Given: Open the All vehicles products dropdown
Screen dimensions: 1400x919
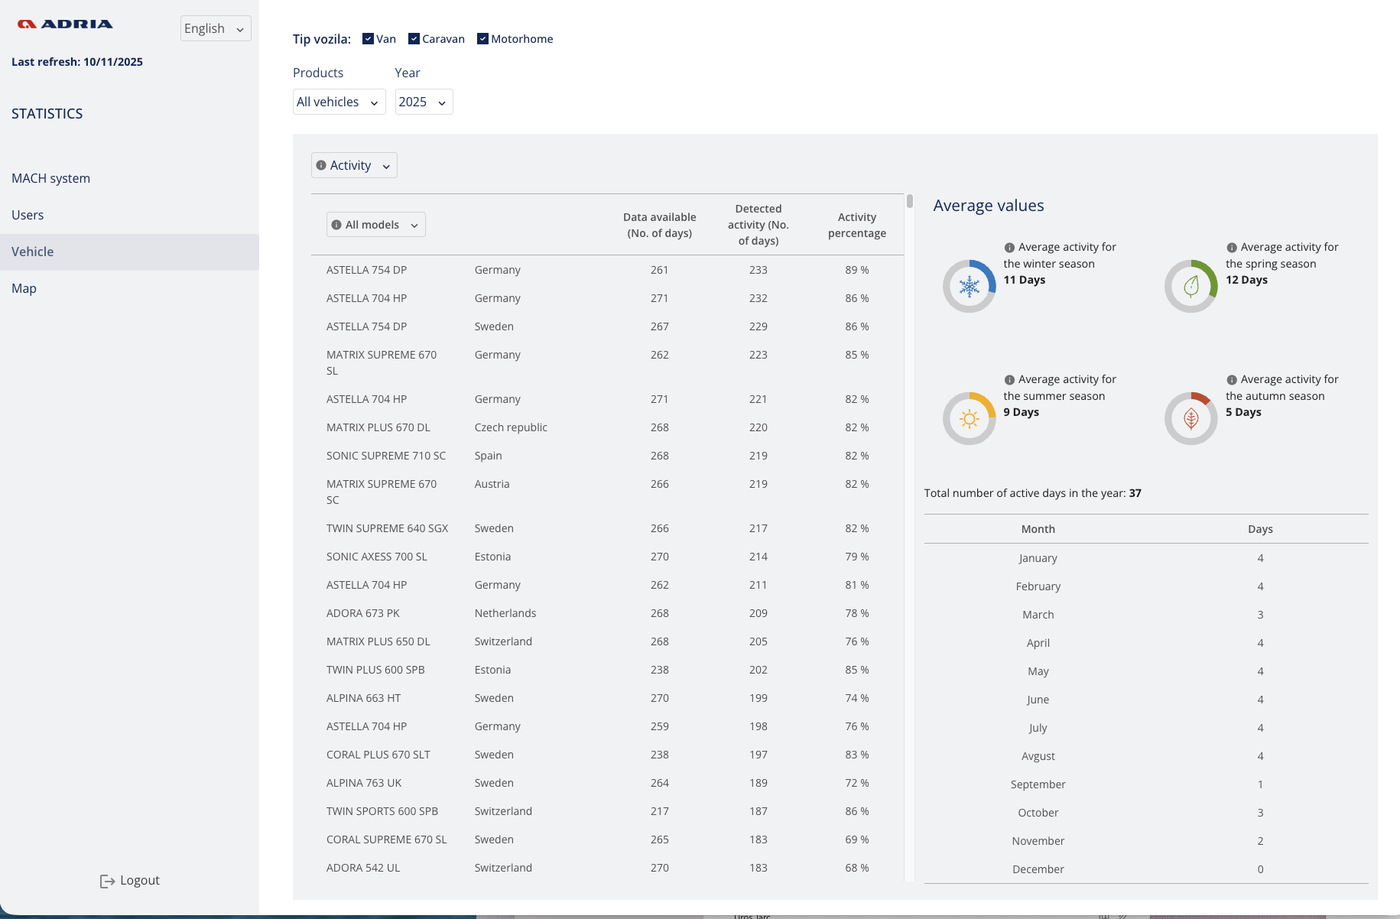Looking at the screenshot, I should pyautogui.click(x=339, y=102).
